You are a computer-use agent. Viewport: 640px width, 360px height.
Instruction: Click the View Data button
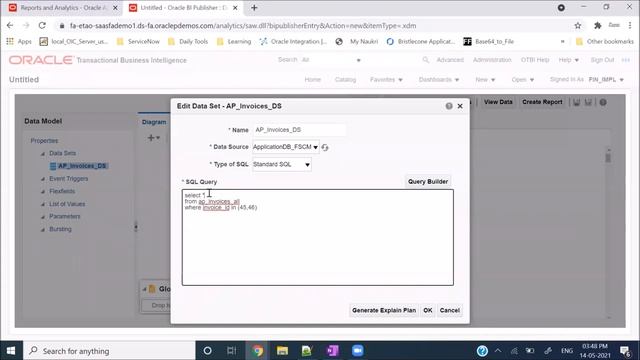click(498, 102)
